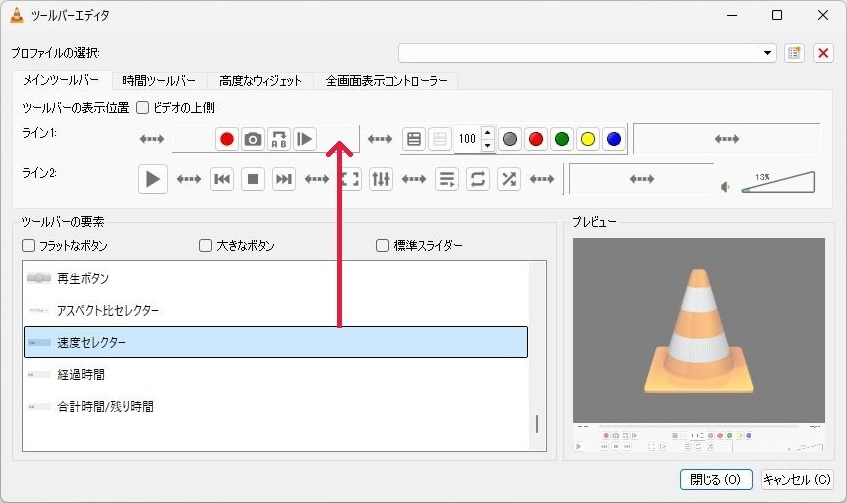Click the loop/repeat icon
This screenshot has height=503, width=847.
[478, 179]
